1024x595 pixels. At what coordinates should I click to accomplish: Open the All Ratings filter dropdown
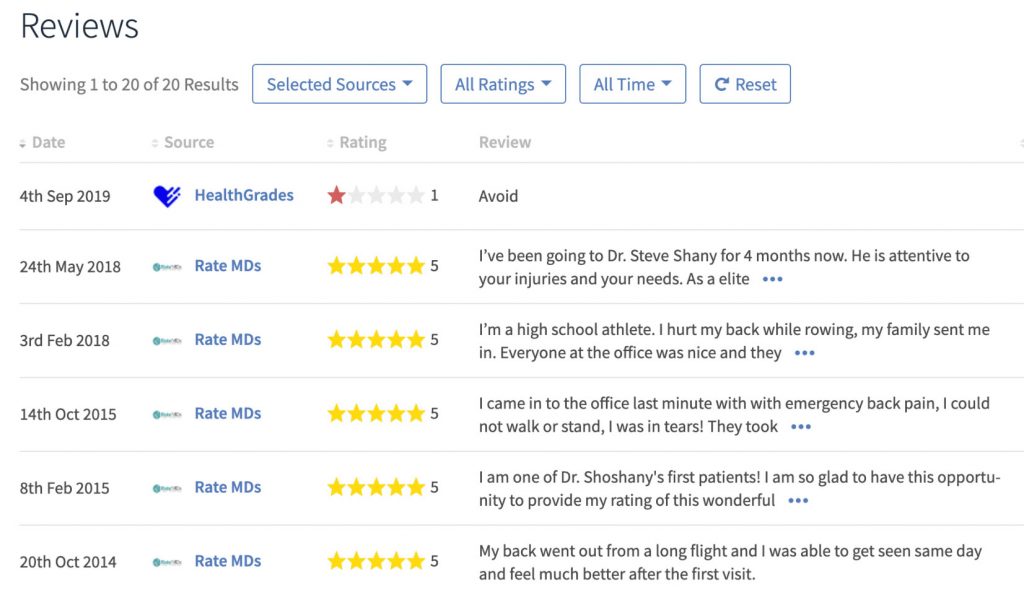(503, 84)
